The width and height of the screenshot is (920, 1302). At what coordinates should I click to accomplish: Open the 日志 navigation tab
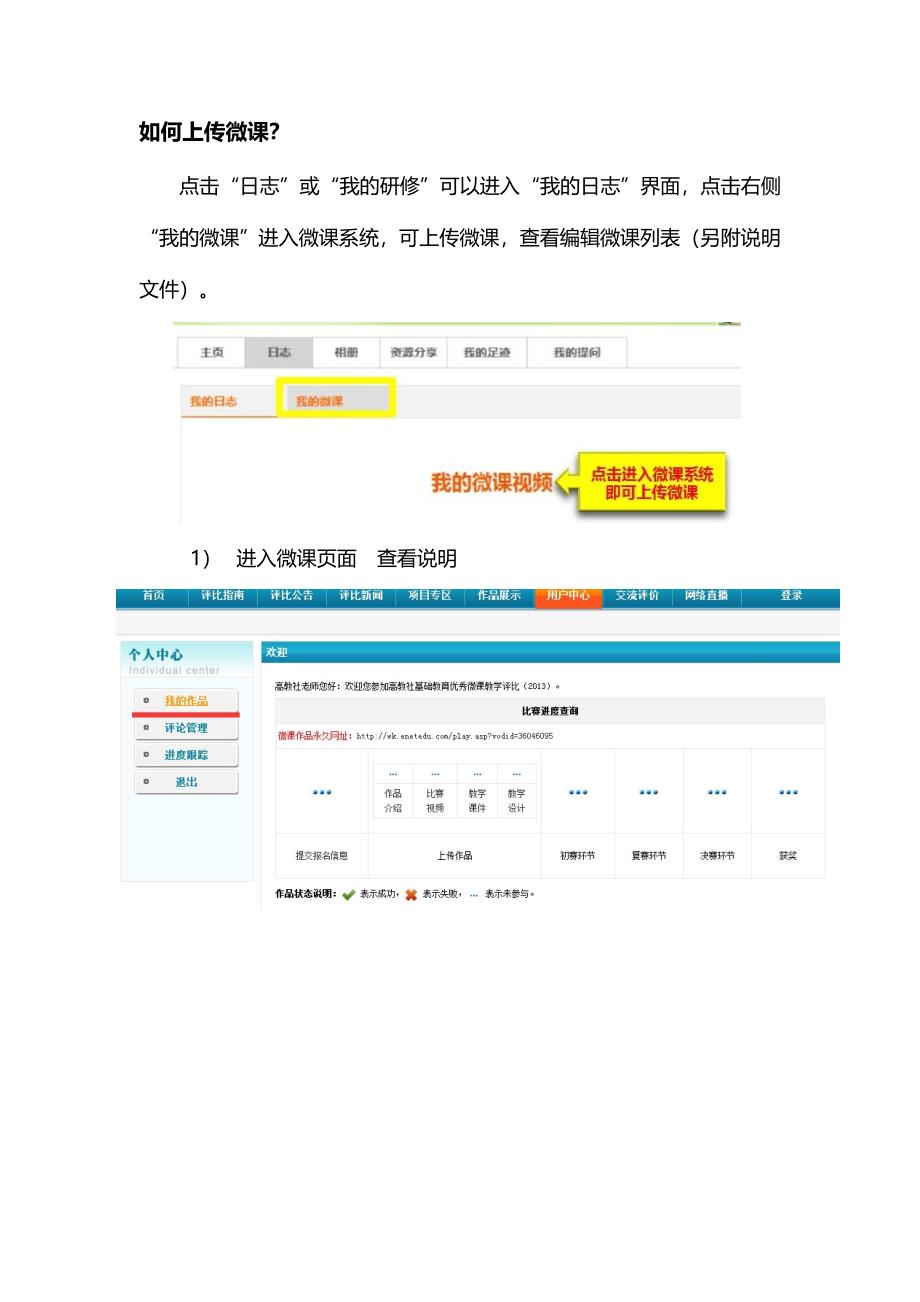click(279, 353)
